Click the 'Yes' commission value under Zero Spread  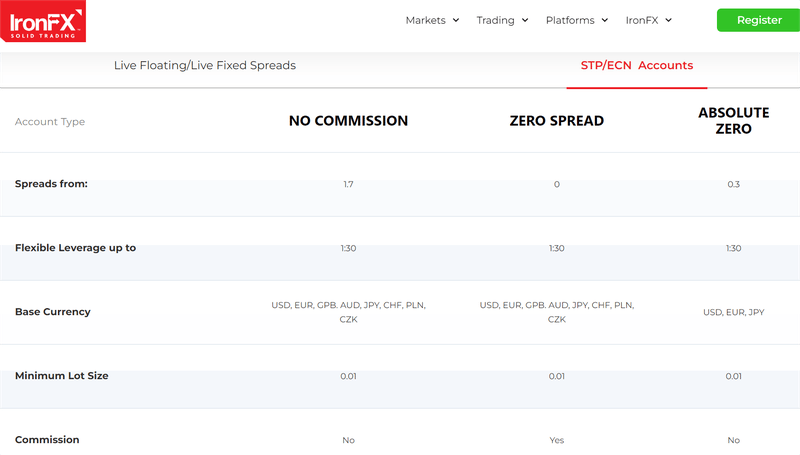pos(556,440)
